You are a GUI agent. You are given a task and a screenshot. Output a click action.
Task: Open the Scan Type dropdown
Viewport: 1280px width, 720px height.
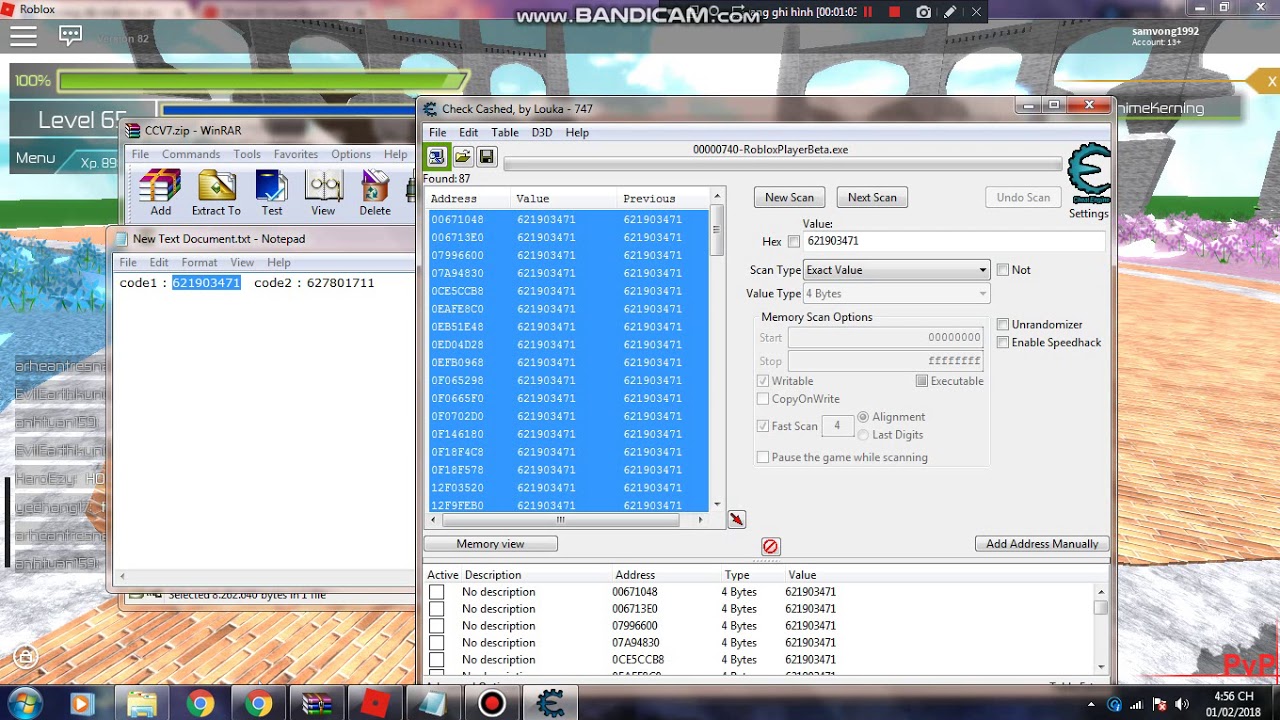[896, 270]
